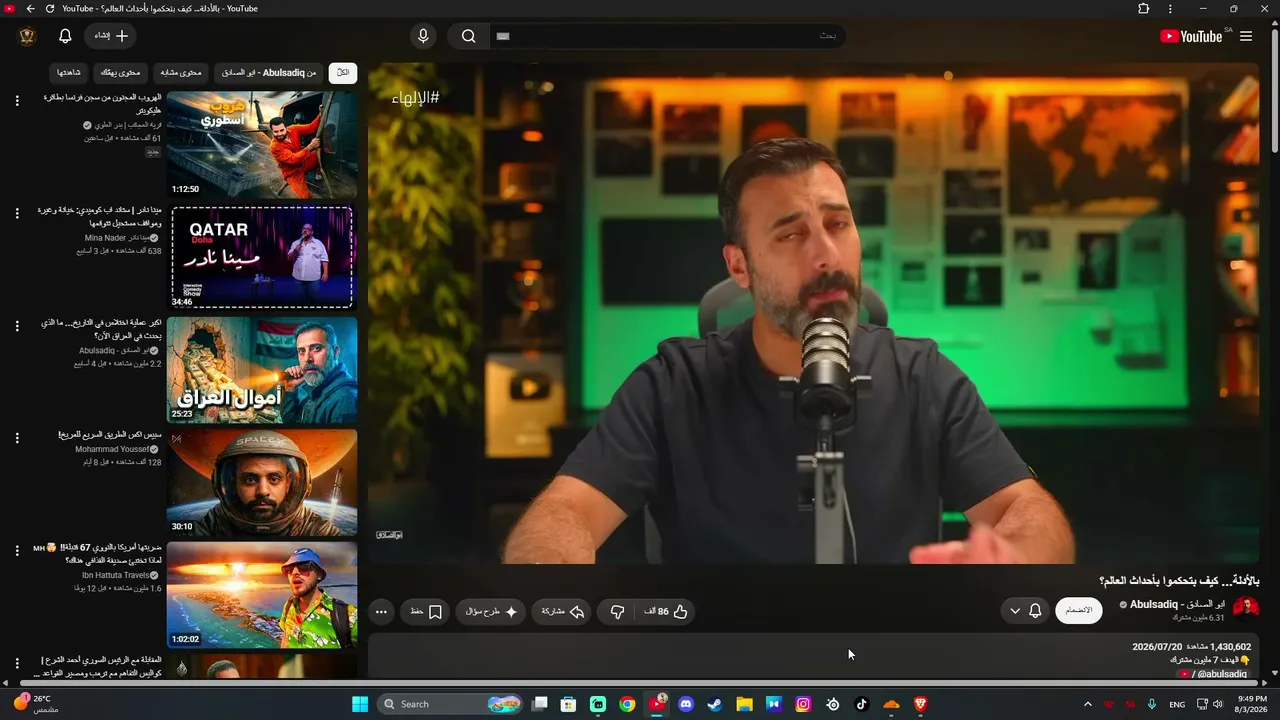Open File Explorer from the taskbar
Screen dimensions: 1280x720
[744, 704]
